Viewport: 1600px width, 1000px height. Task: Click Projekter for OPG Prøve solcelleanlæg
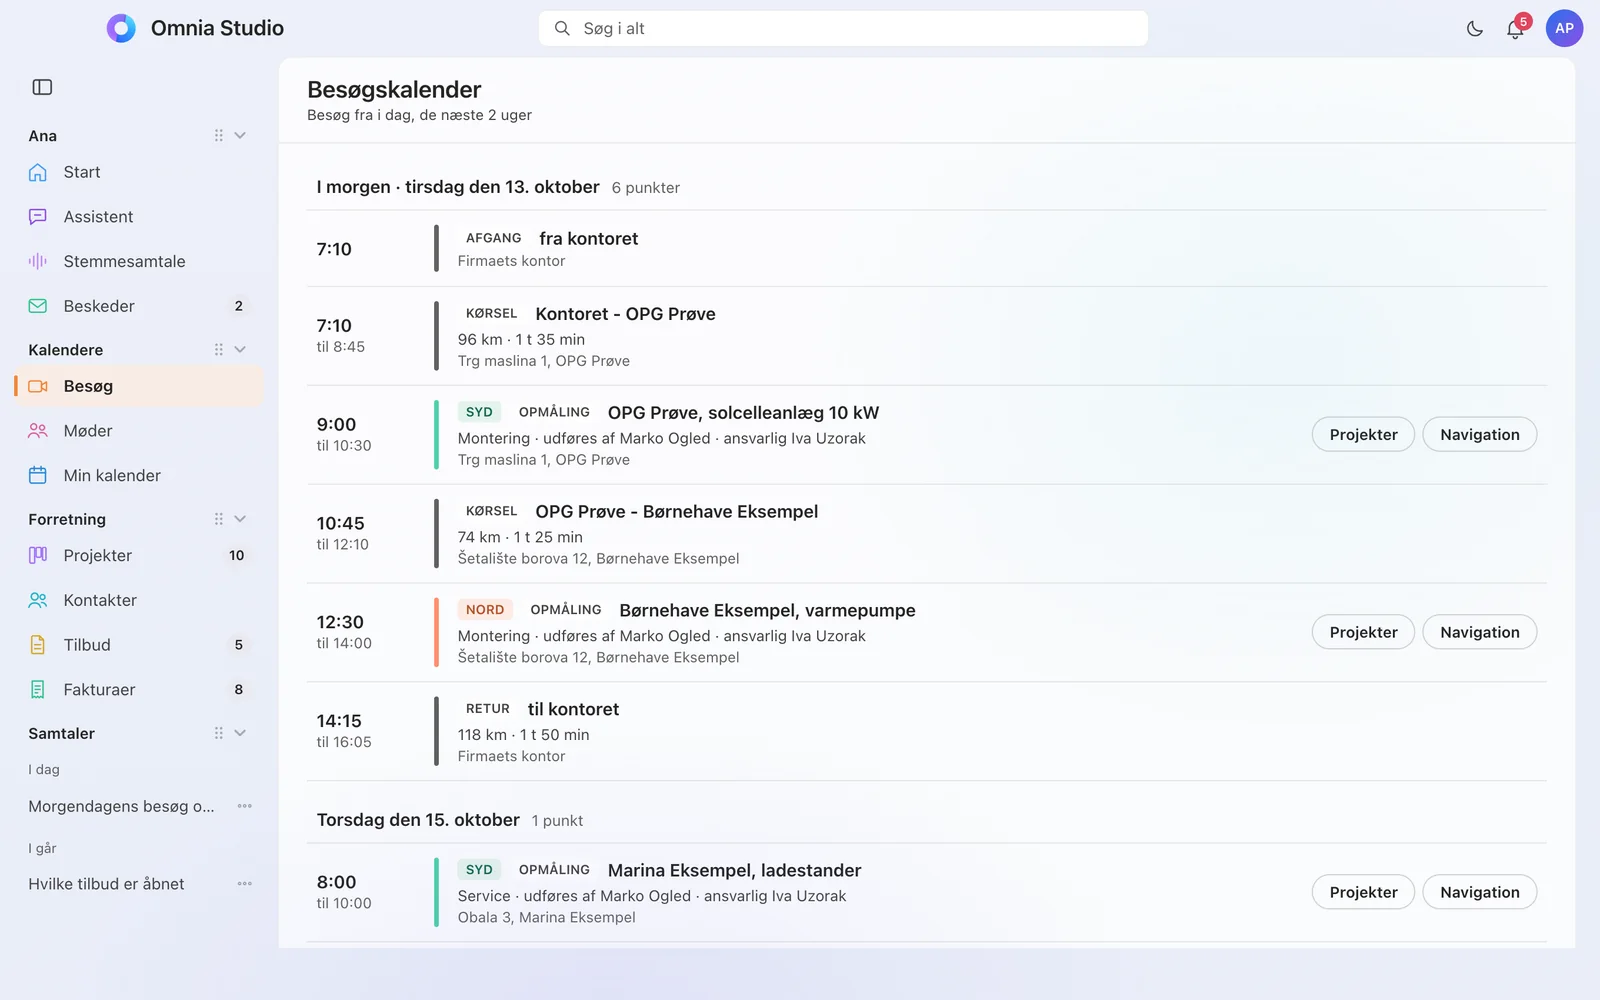click(x=1363, y=434)
